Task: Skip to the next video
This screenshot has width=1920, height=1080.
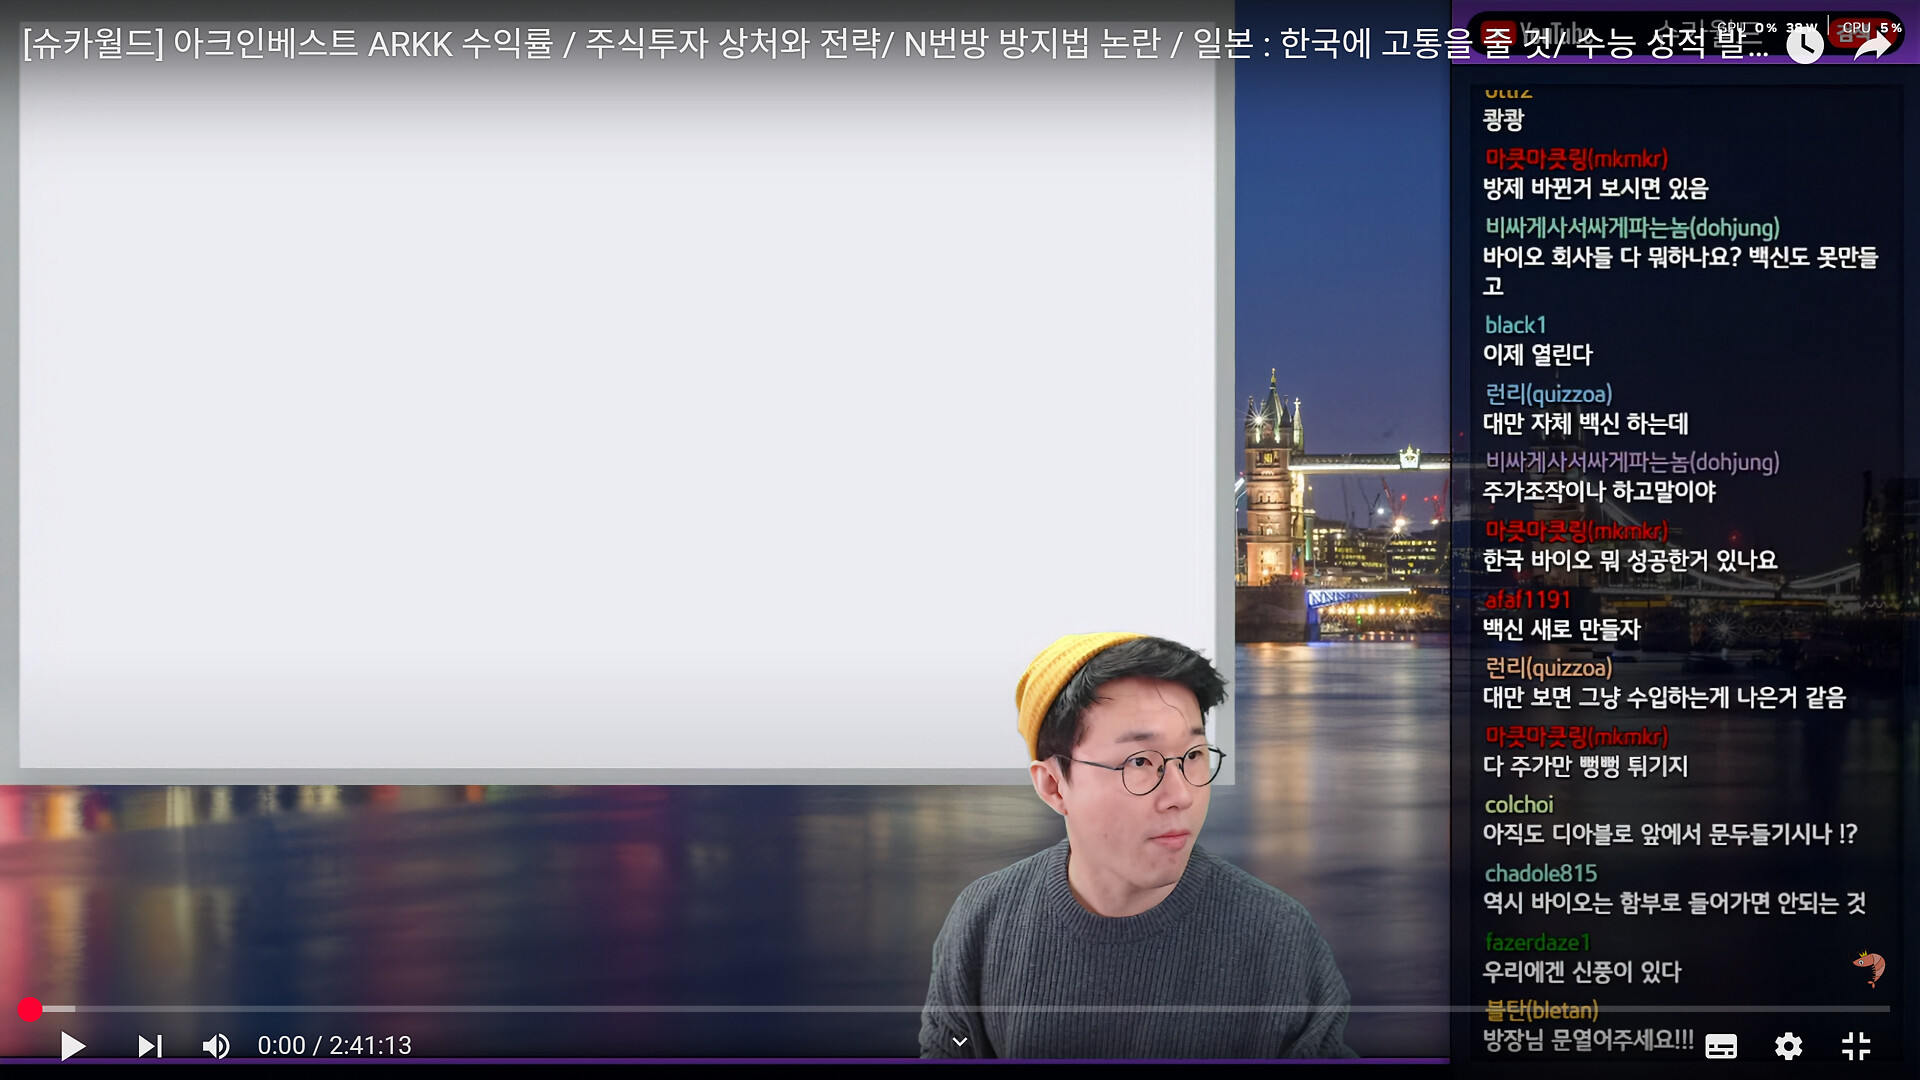Action: 150,1046
